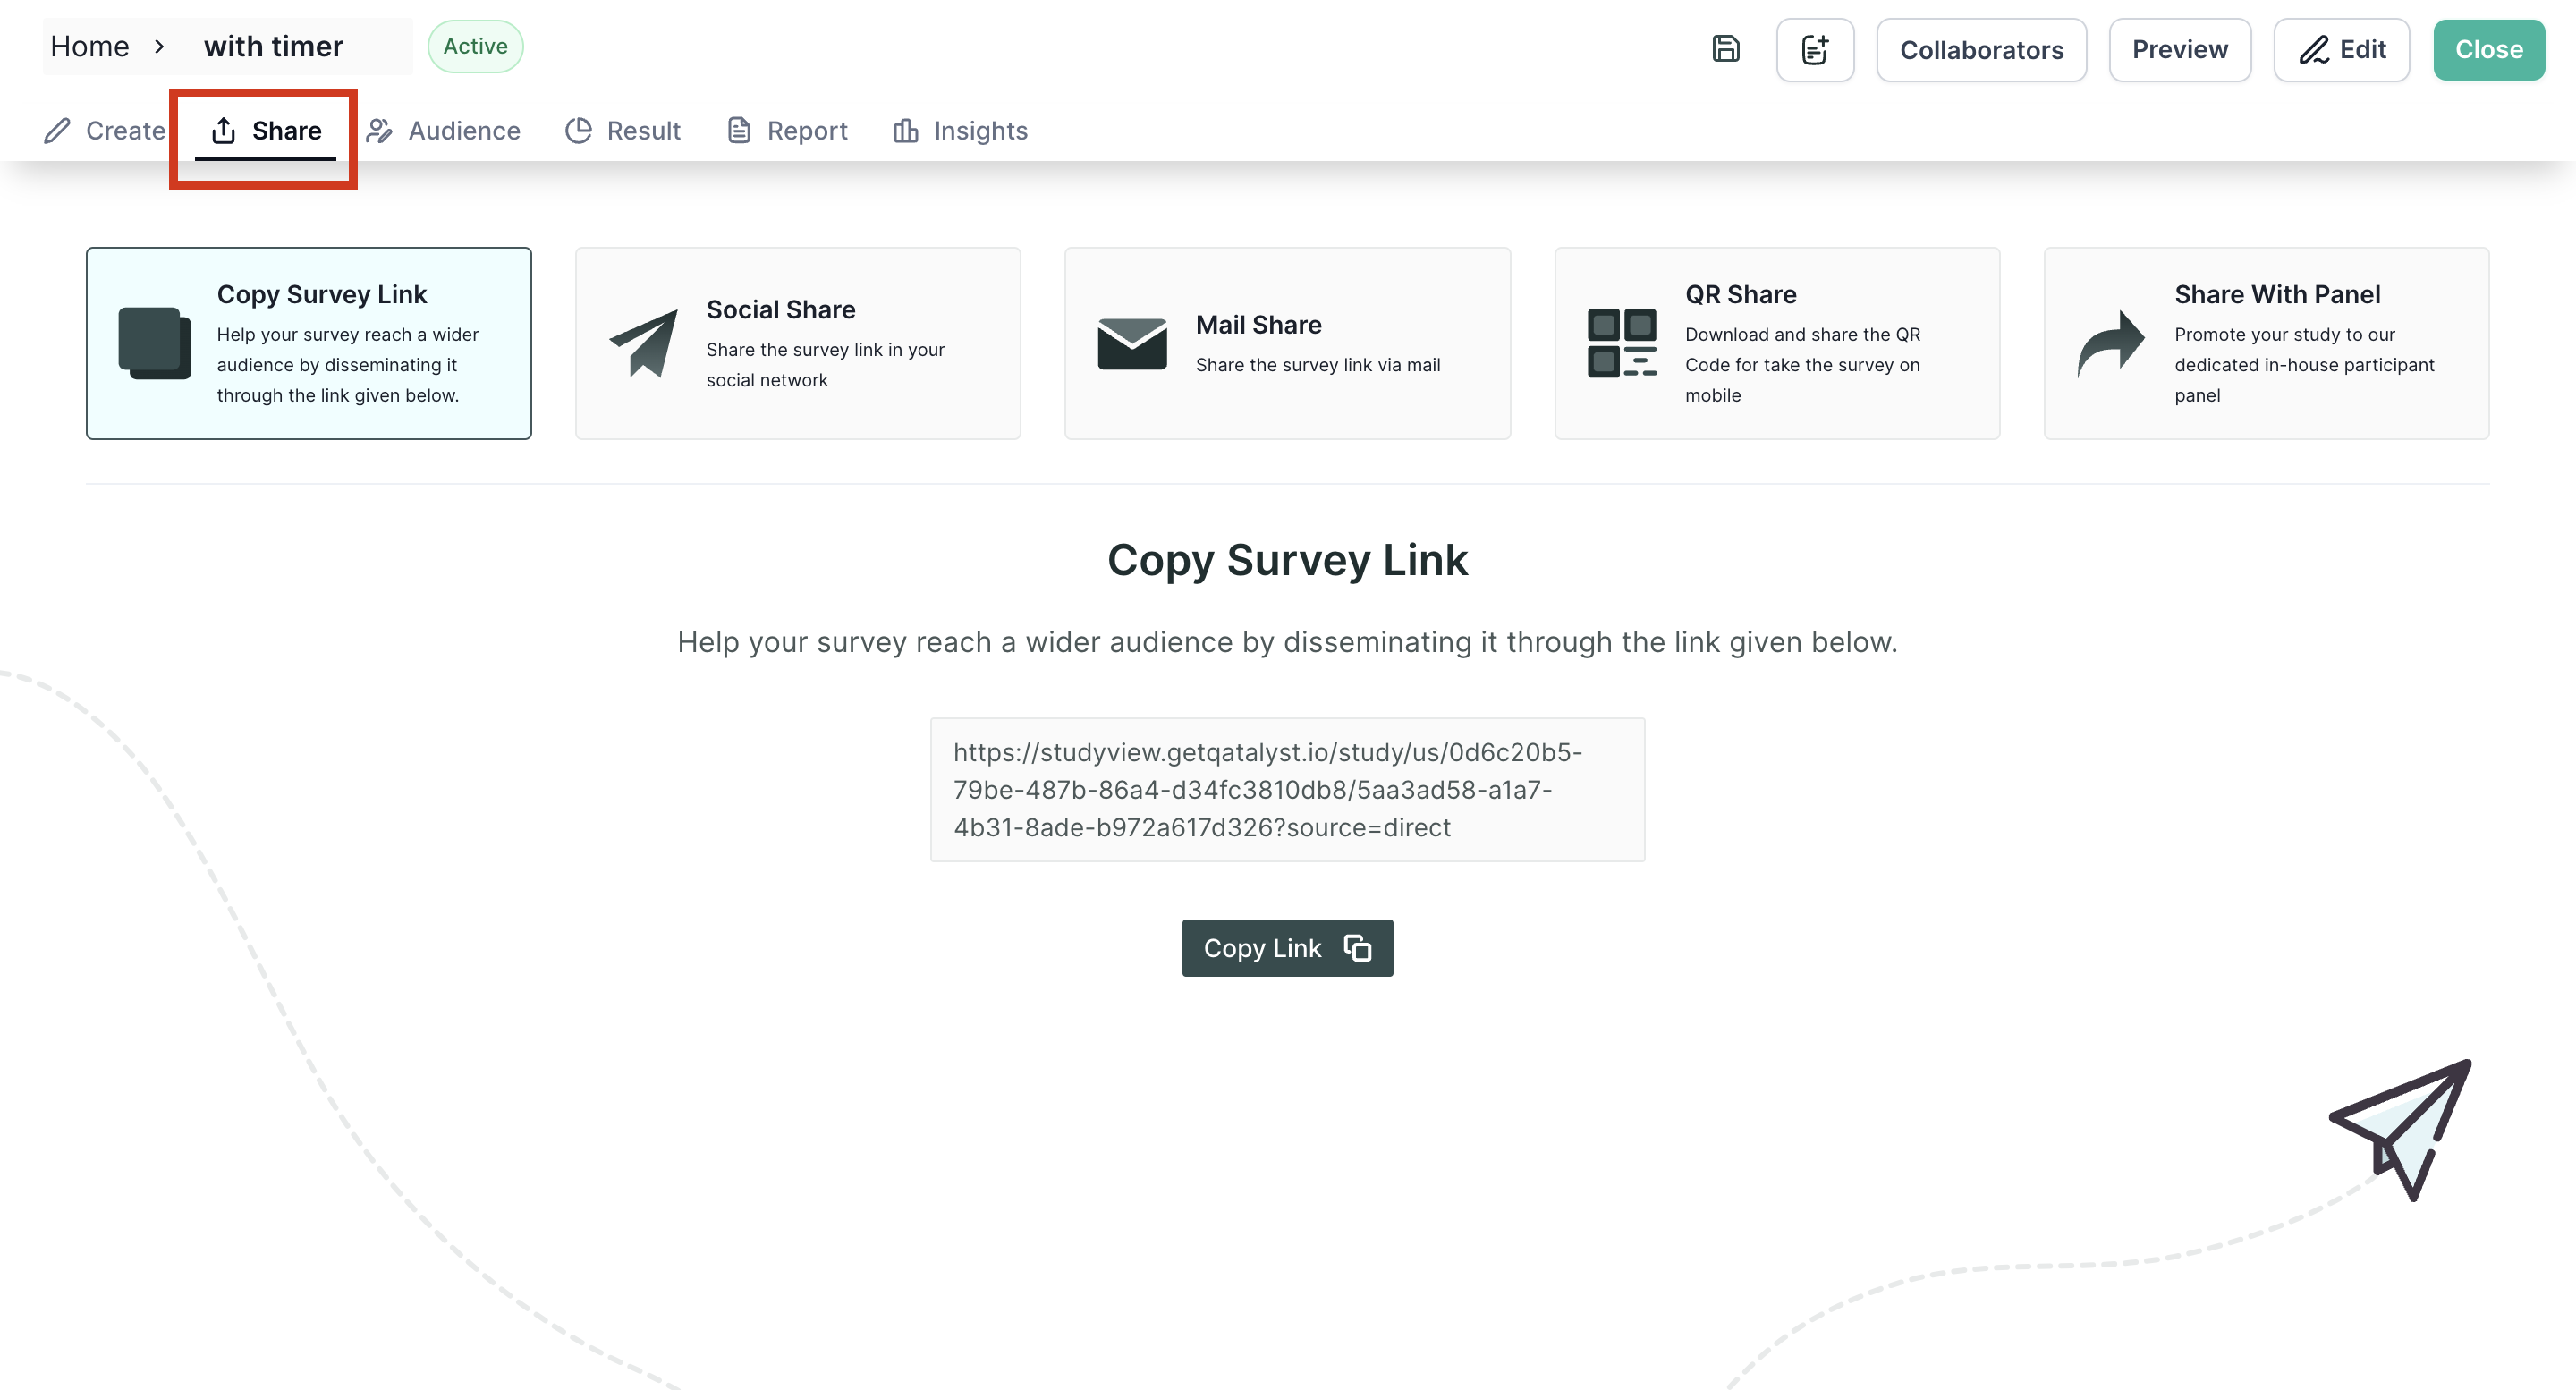Click the people icon beside Audience
The image size is (2576, 1390).
pos(379,130)
